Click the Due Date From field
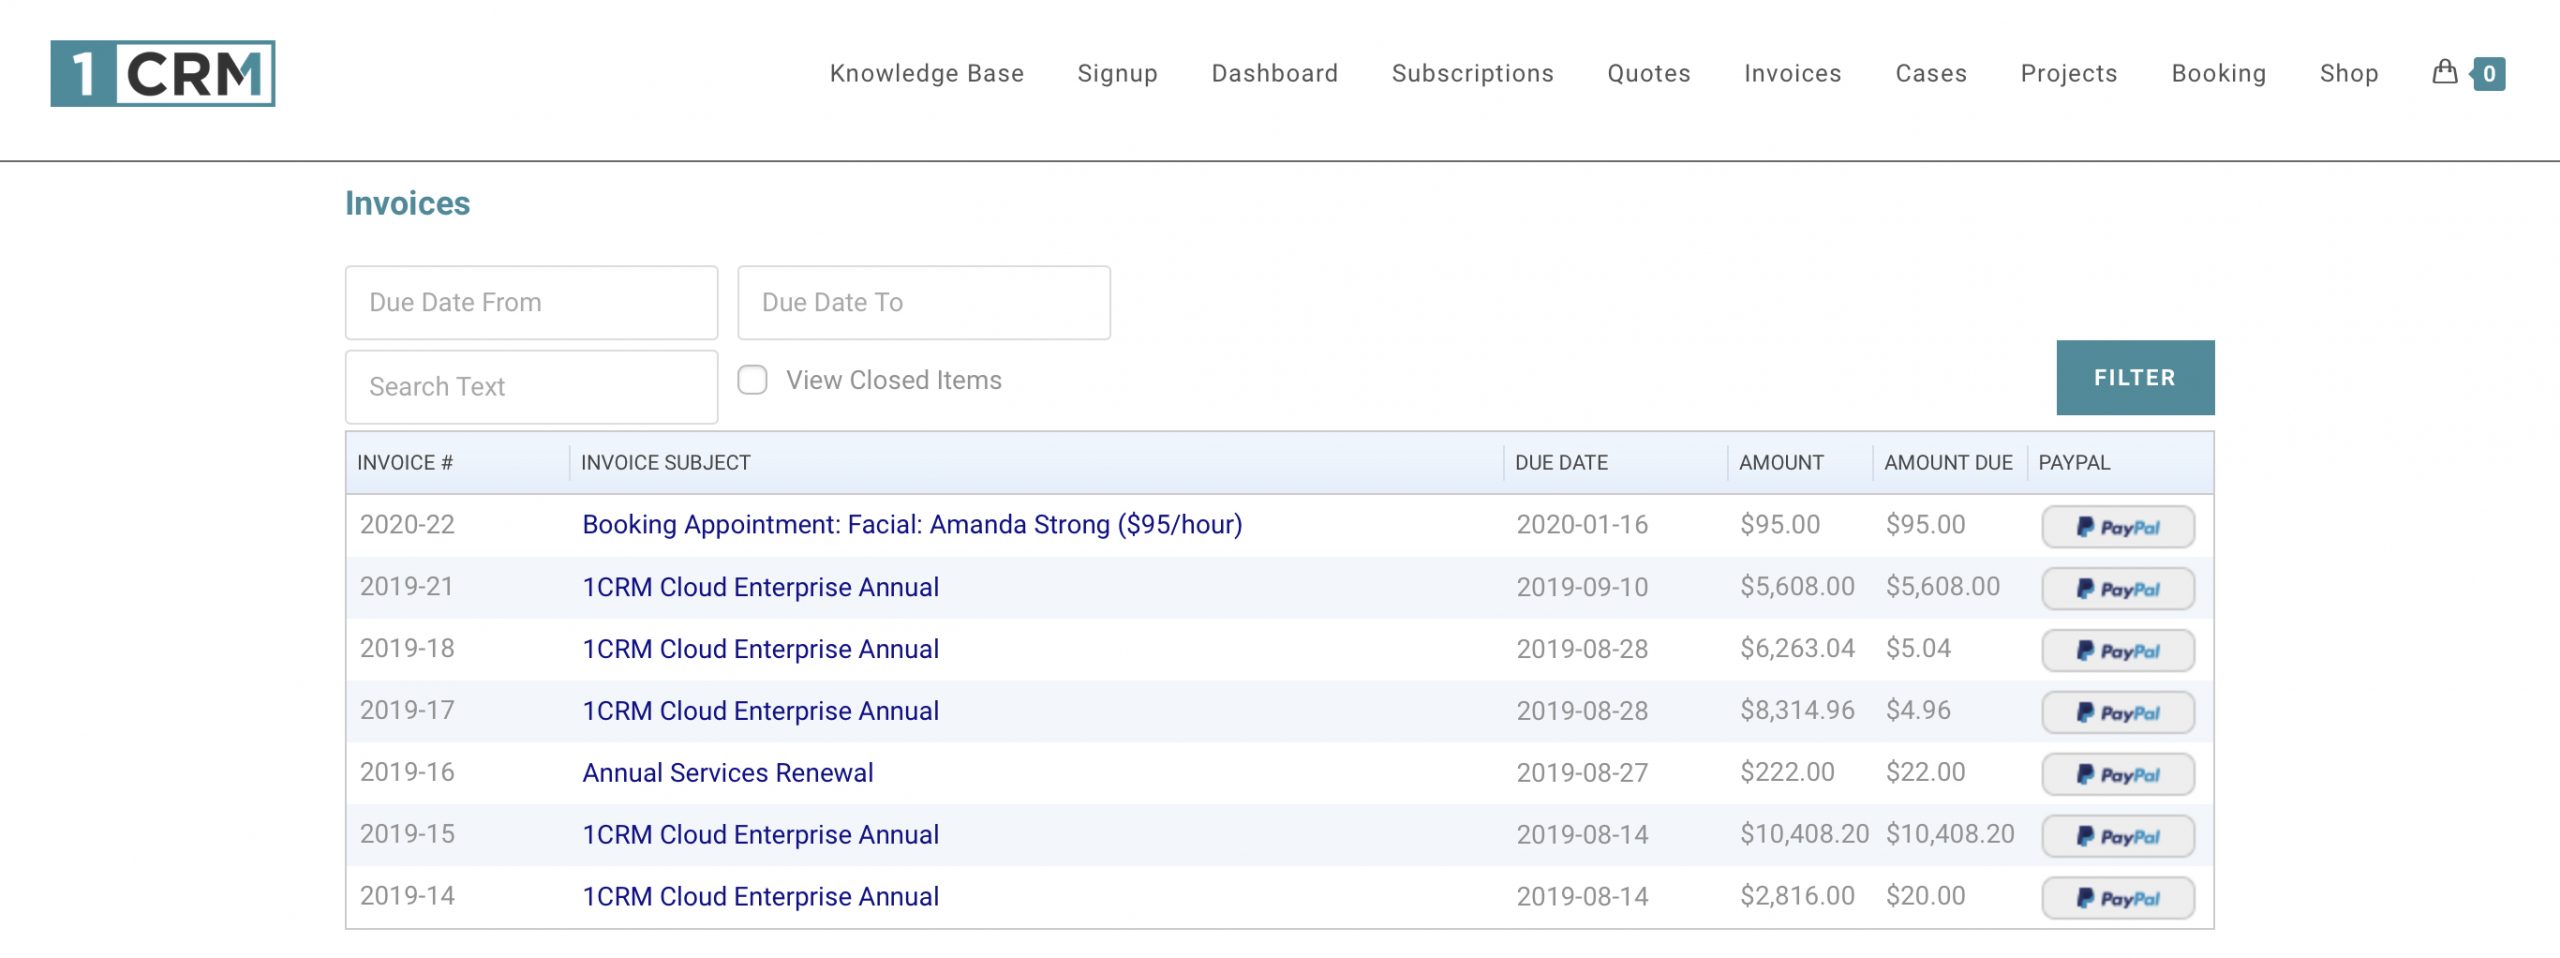 (531, 302)
